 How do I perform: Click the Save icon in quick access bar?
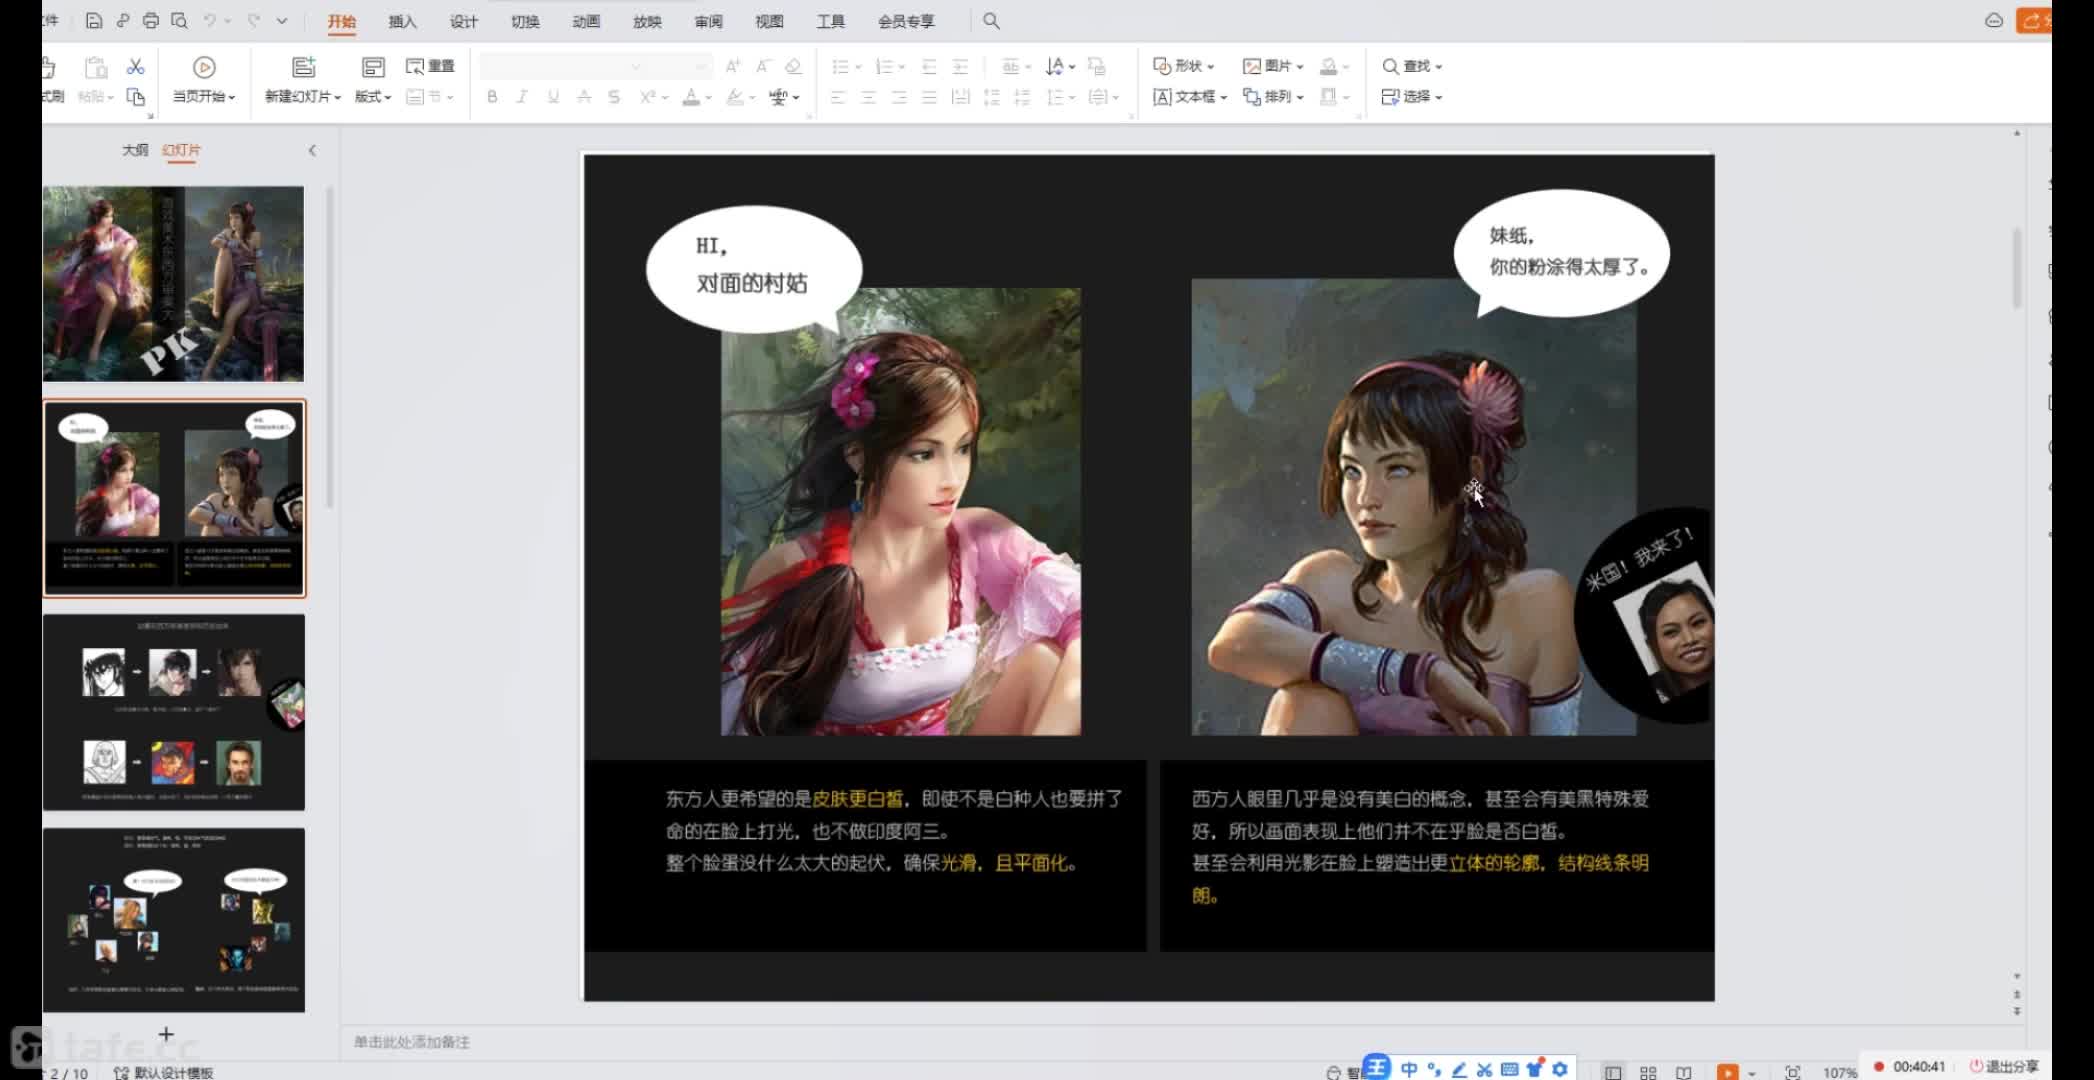93,20
